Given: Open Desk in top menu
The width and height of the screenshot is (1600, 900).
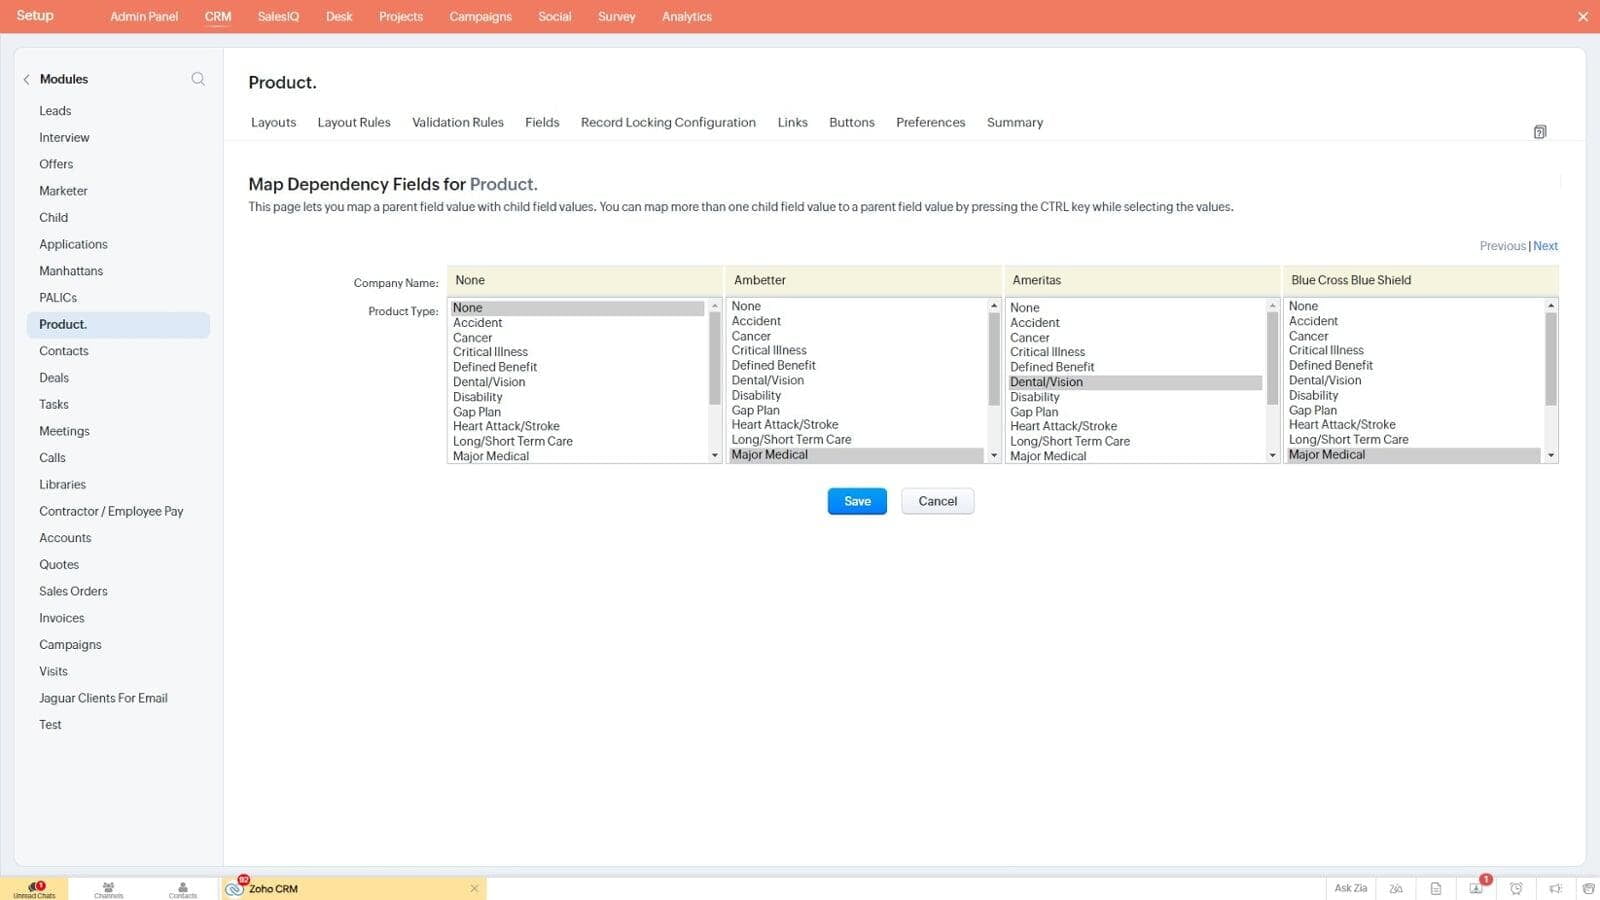Looking at the screenshot, I should click(x=339, y=16).
